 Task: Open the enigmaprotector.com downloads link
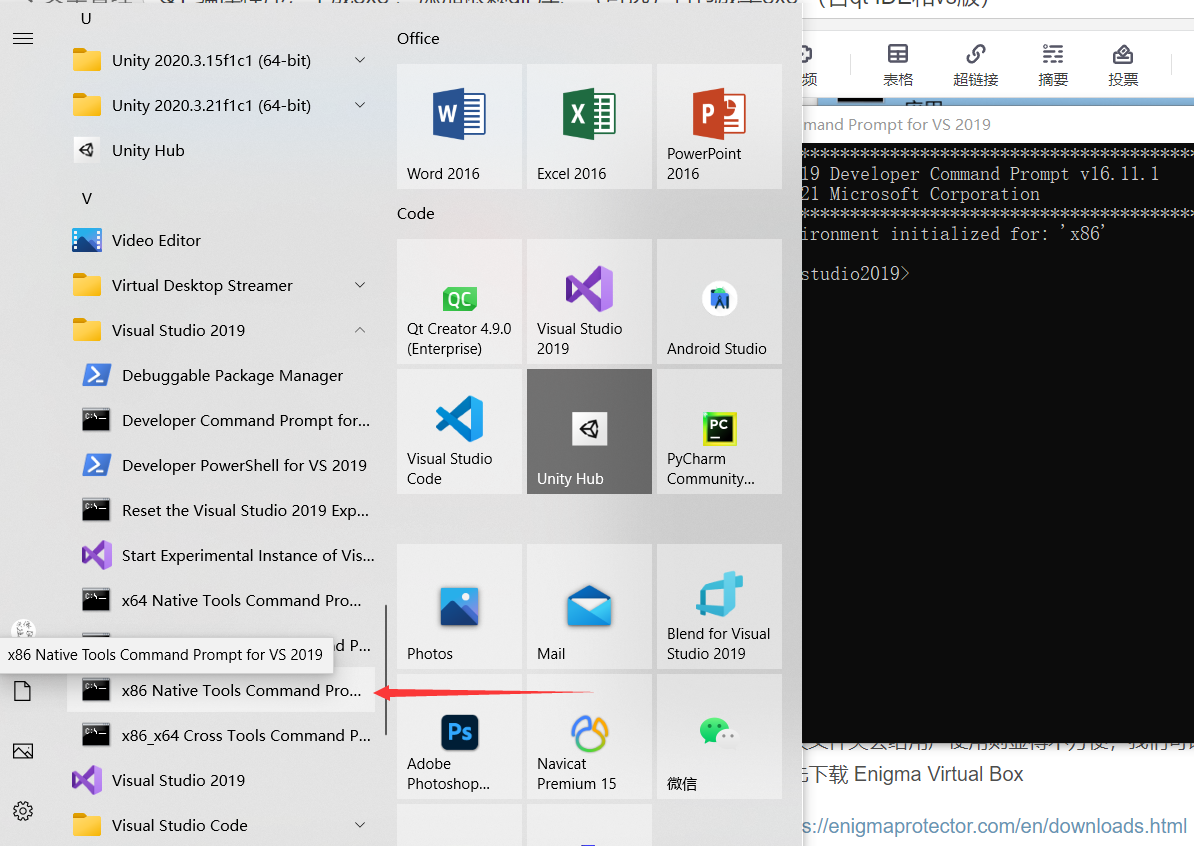[994, 826]
